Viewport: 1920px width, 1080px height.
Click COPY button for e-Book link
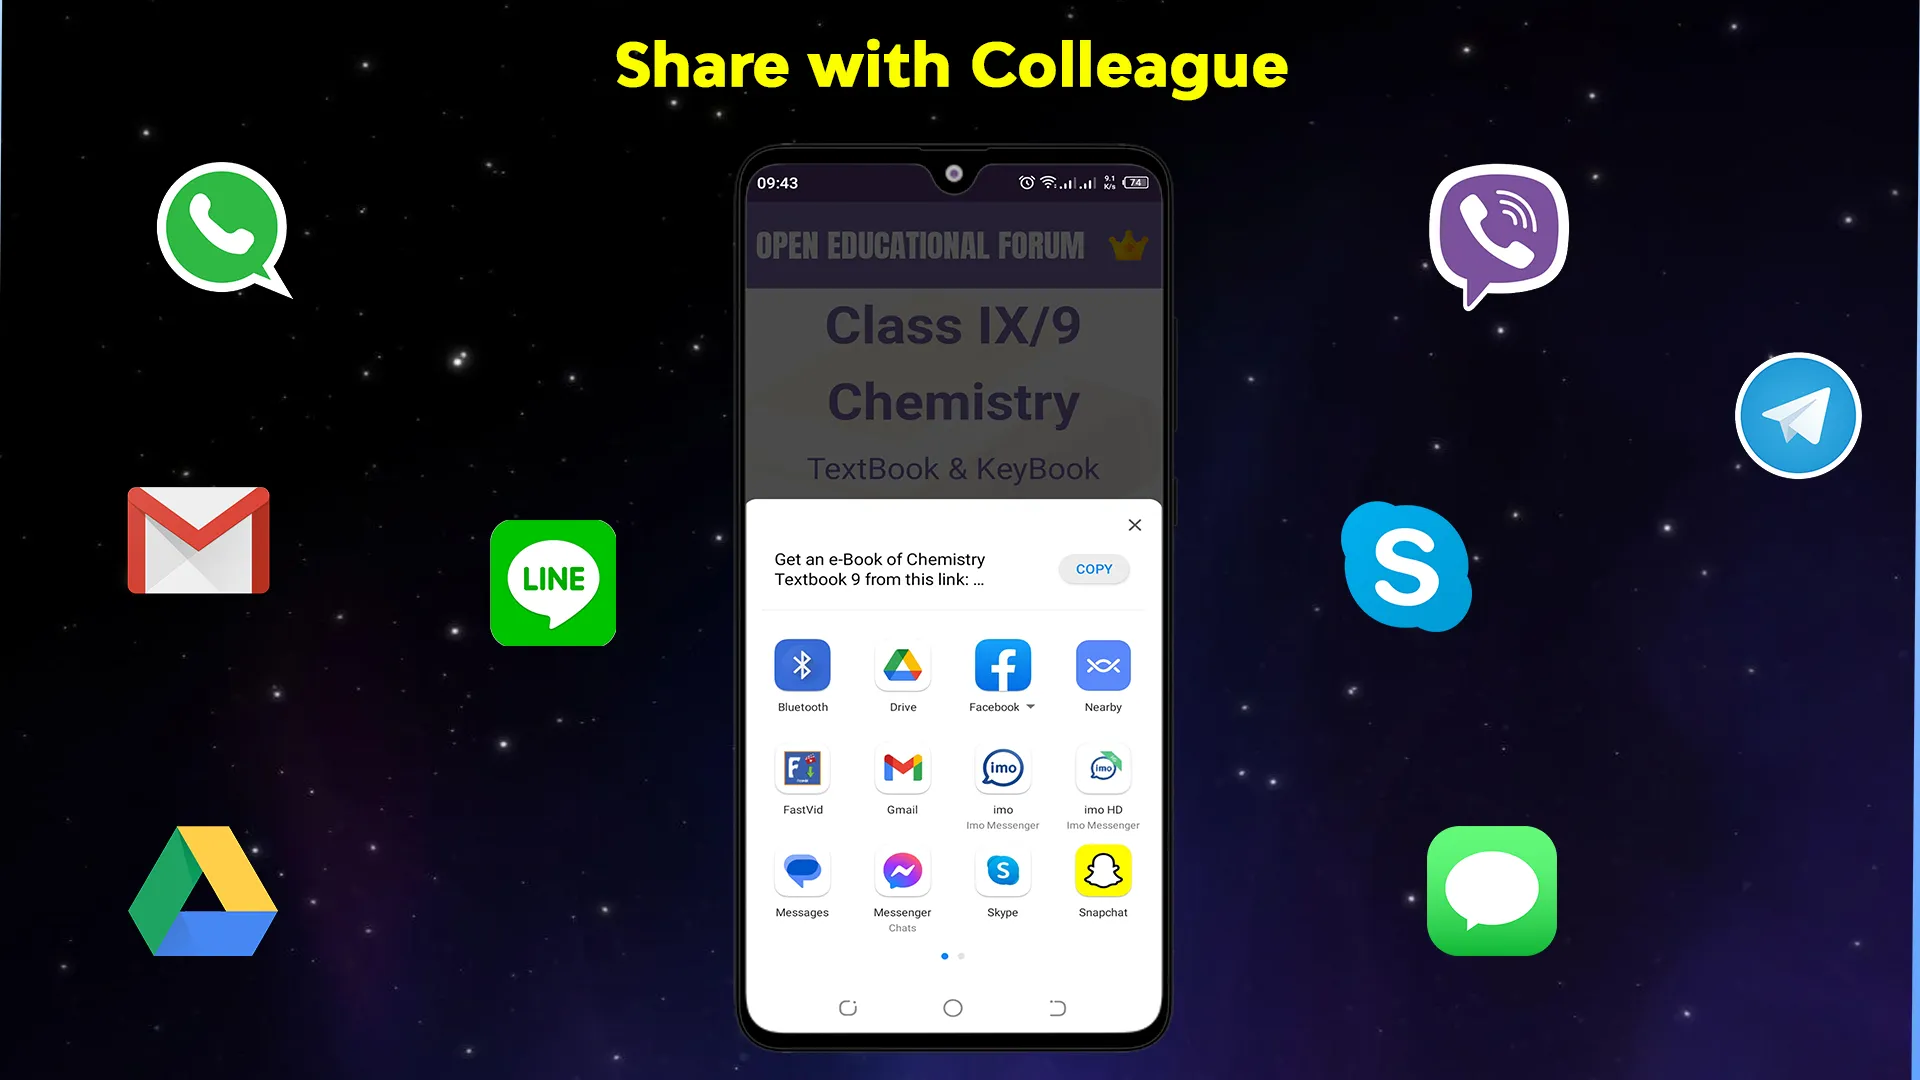(1092, 568)
